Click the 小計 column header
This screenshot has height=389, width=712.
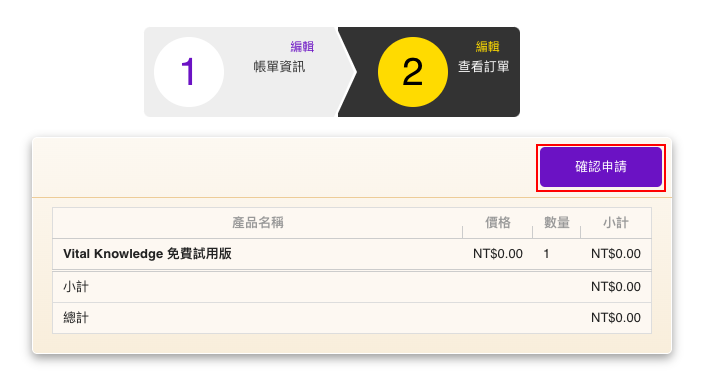pyautogui.click(x=616, y=222)
